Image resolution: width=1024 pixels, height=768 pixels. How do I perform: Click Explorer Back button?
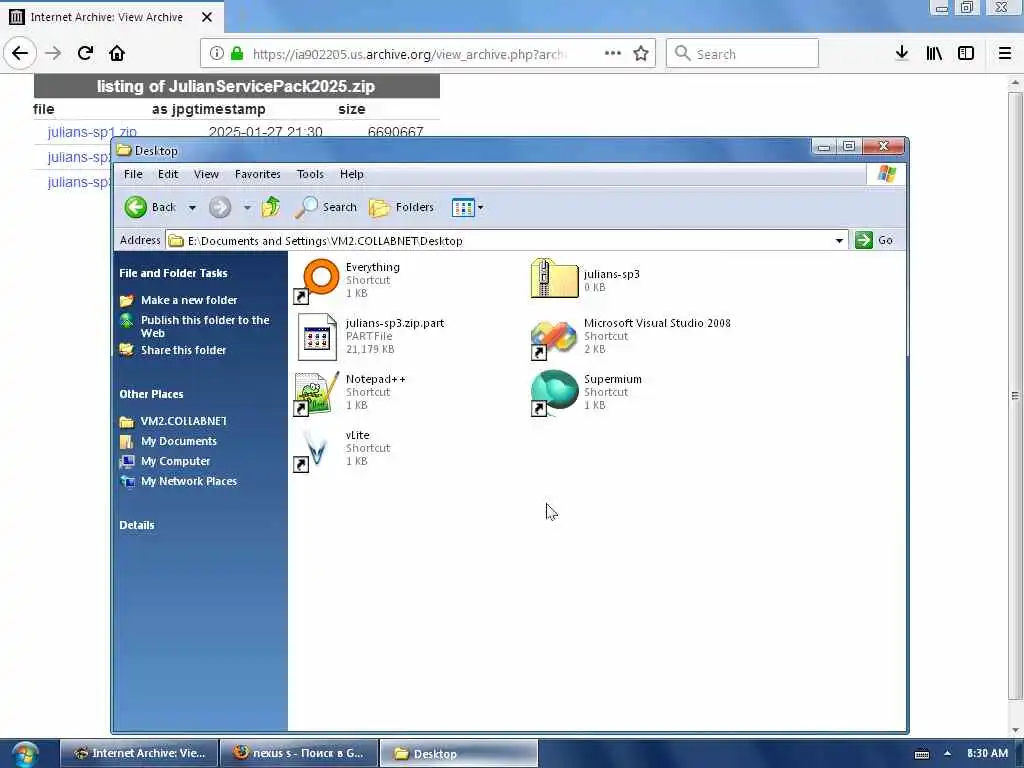click(x=150, y=207)
